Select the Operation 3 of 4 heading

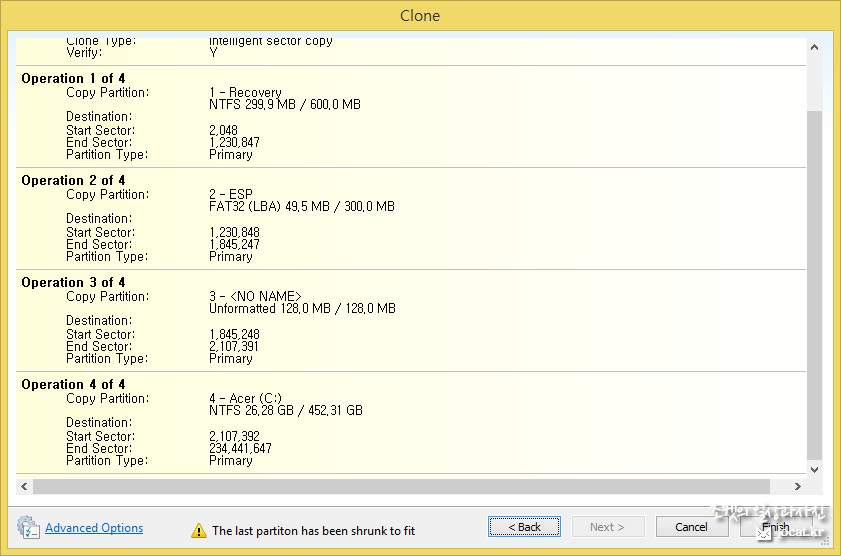click(x=73, y=283)
